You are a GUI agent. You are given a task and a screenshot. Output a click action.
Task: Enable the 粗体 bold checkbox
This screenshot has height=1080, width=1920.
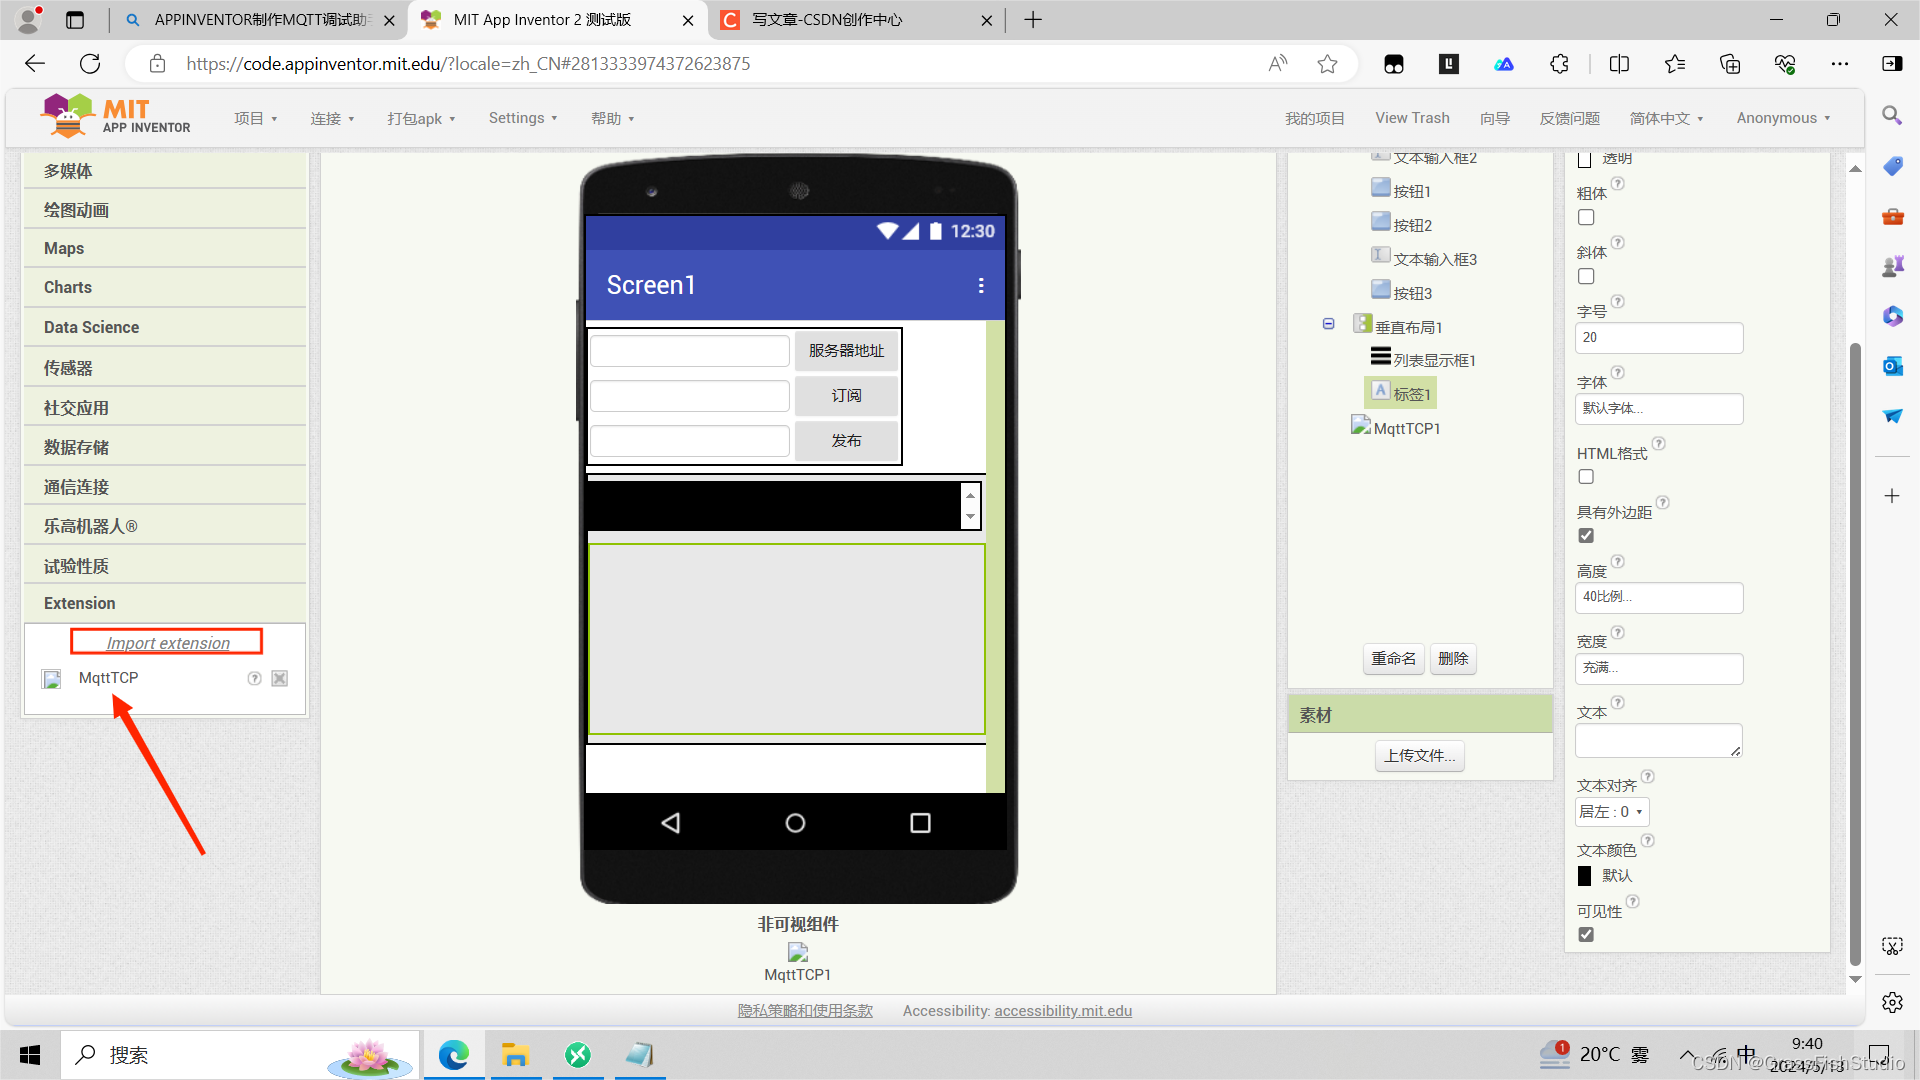(x=1586, y=218)
